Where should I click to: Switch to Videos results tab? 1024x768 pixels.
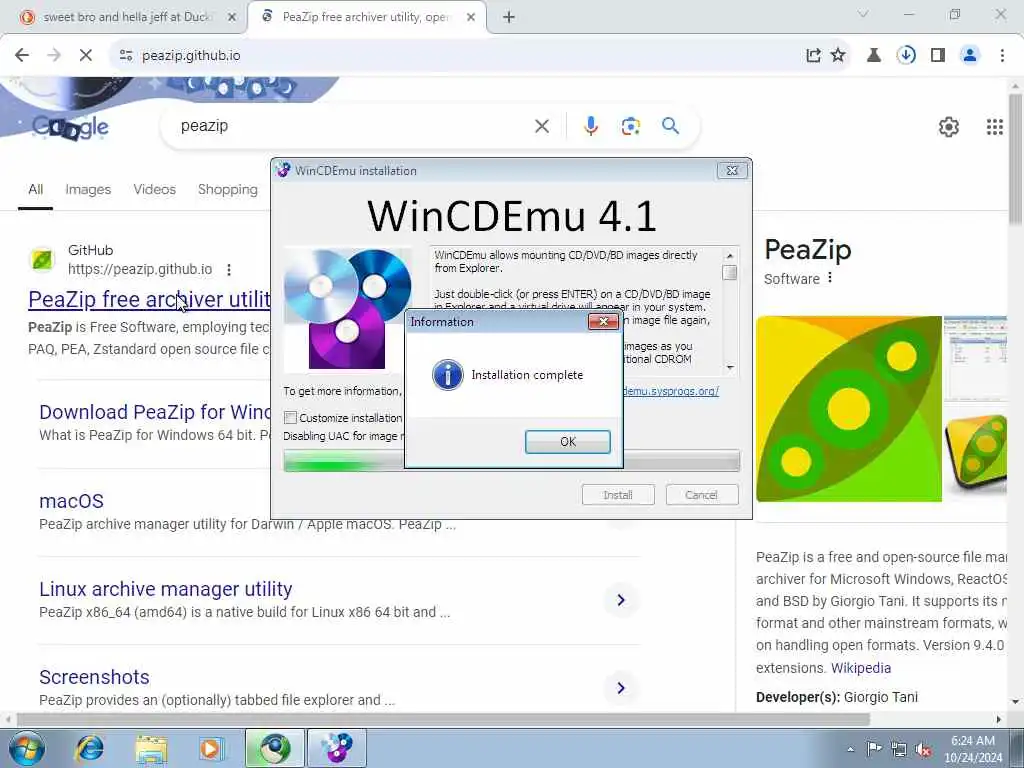154,189
